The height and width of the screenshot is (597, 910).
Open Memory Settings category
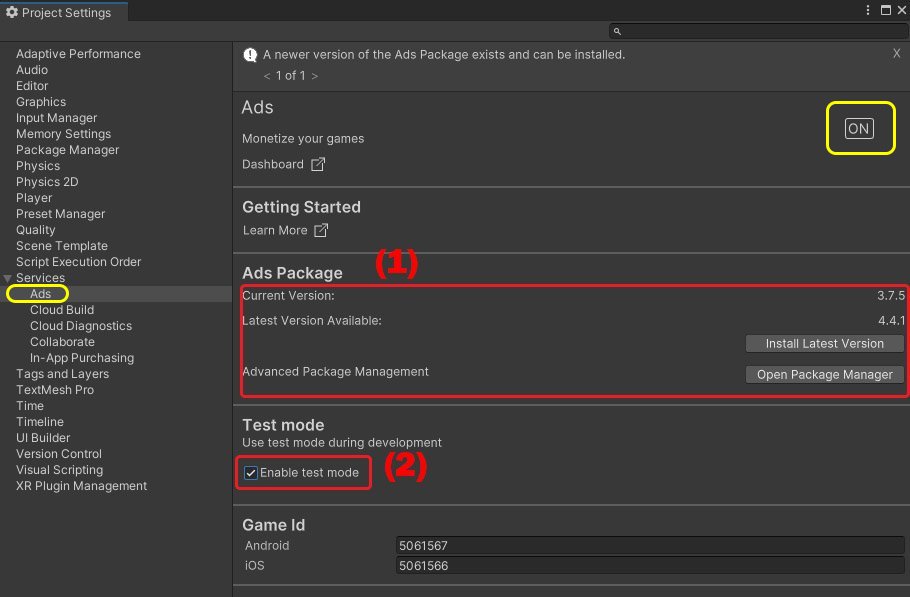coord(63,134)
